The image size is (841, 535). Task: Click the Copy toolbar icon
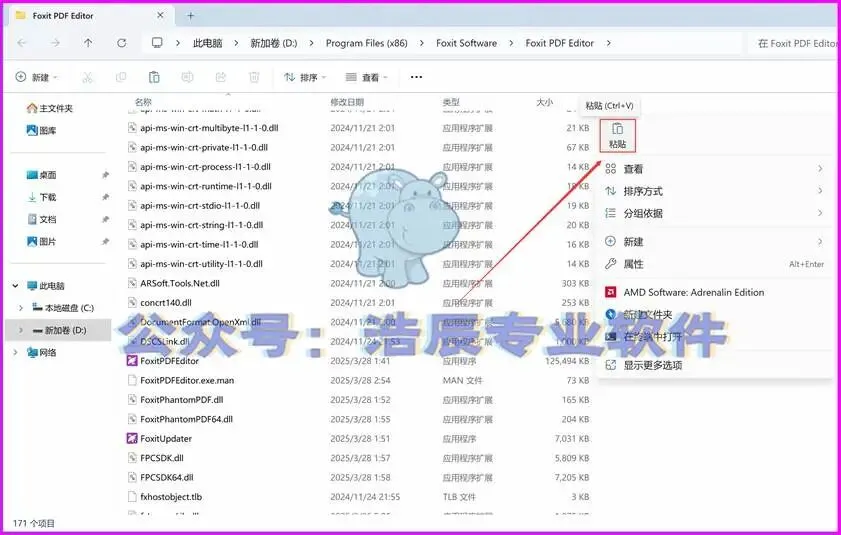[121, 77]
